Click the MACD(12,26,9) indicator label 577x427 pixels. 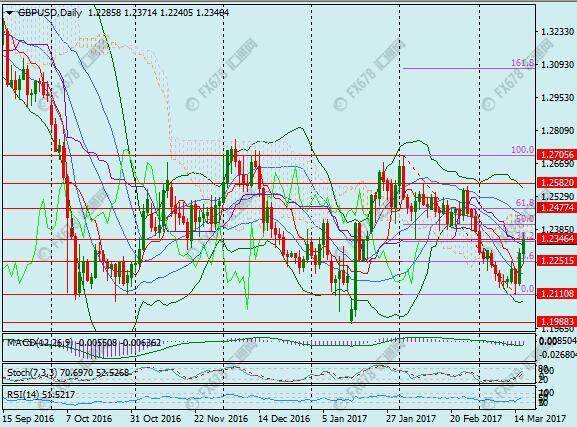click(x=38, y=343)
